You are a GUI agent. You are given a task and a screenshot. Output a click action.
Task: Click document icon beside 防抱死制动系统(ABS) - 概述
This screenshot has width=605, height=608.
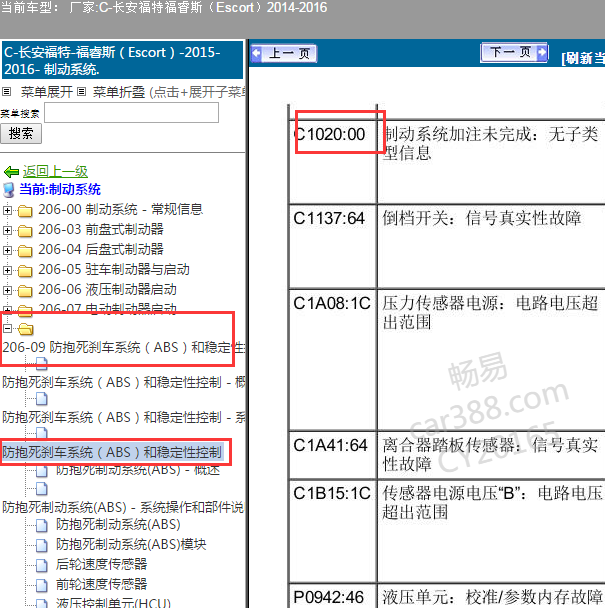[42, 471]
